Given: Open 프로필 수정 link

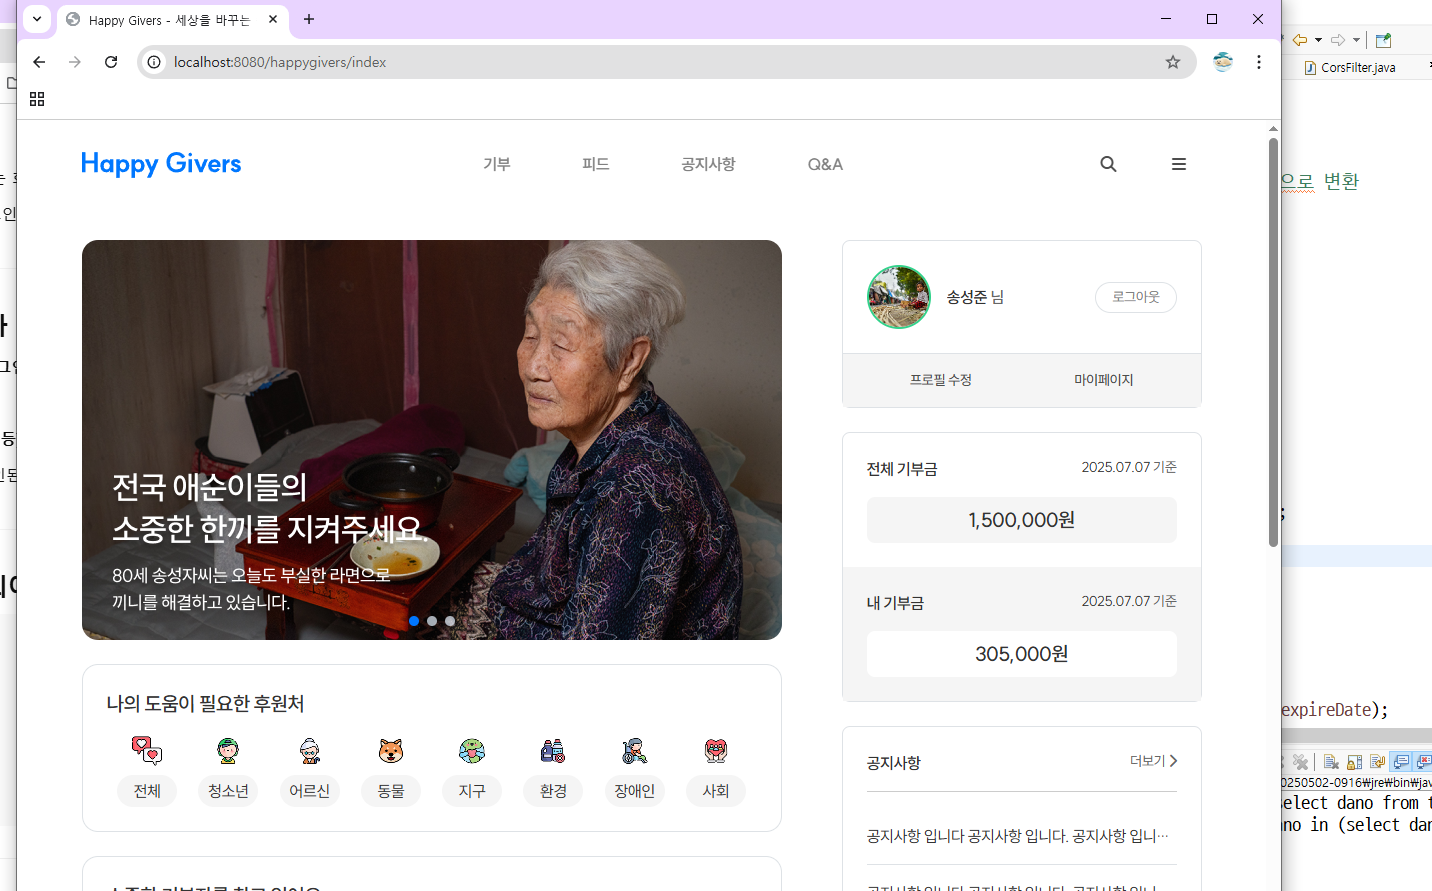Looking at the screenshot, I should tap(940, 380).
